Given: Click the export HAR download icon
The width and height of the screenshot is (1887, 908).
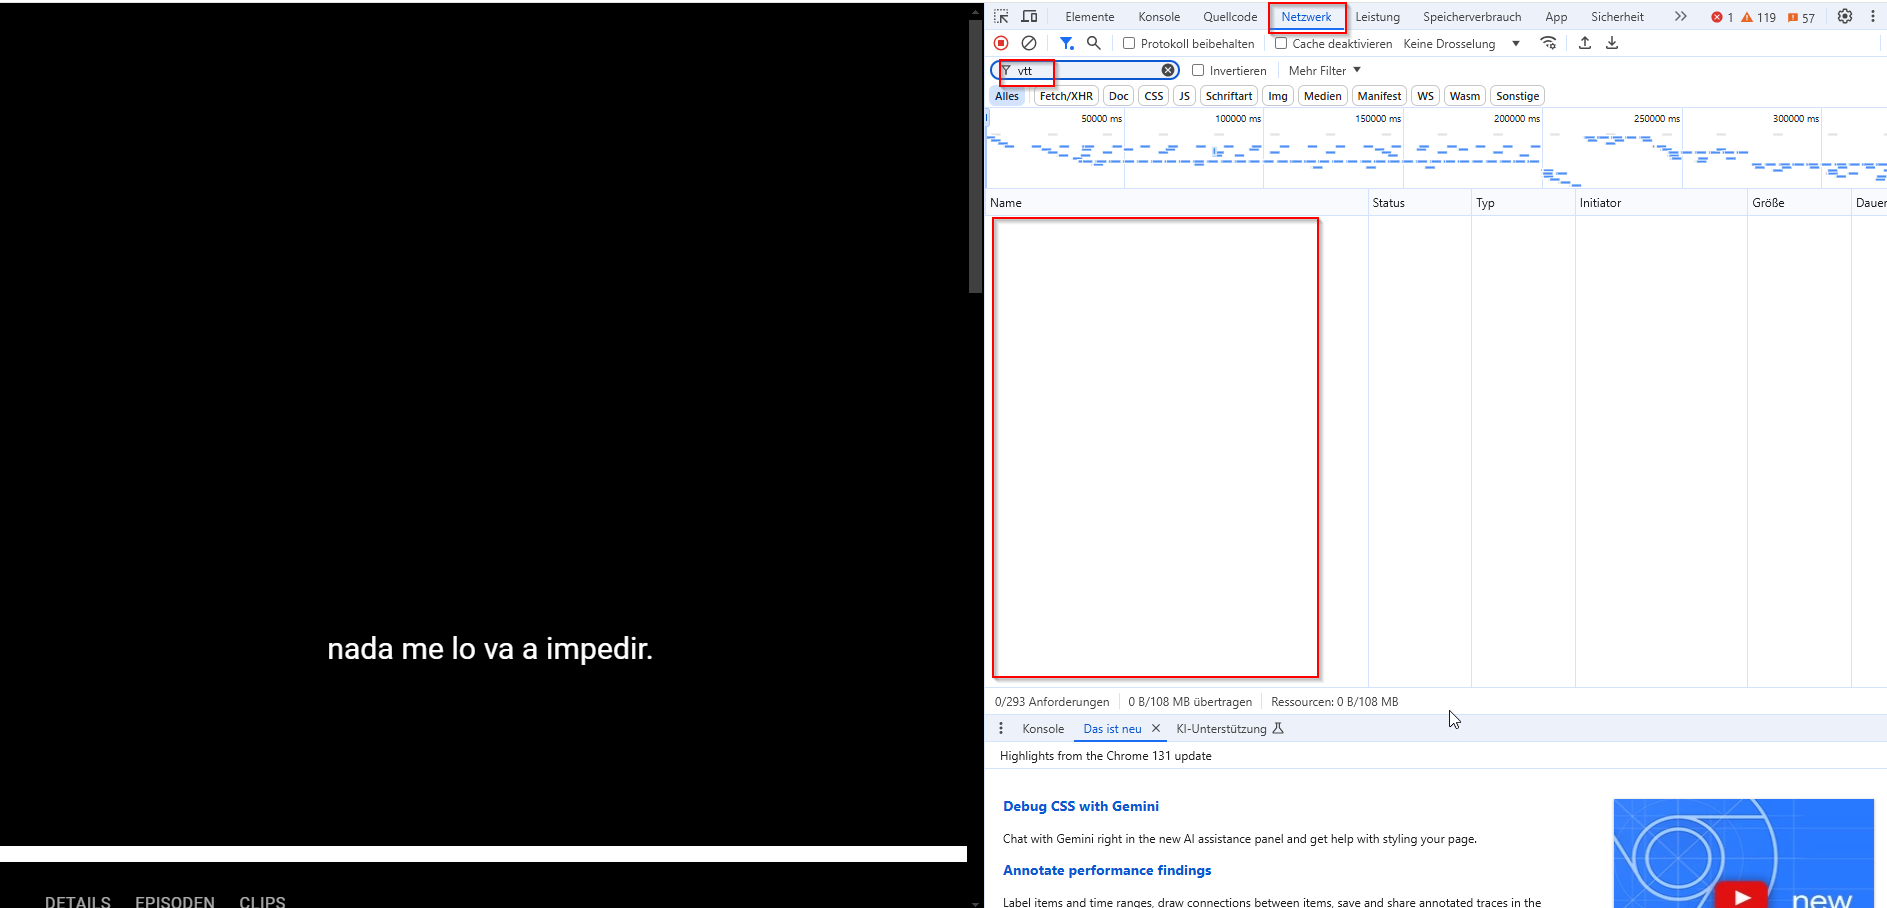Looking at the screenshot, I should pyautogui.click(x=1612, y=43).
